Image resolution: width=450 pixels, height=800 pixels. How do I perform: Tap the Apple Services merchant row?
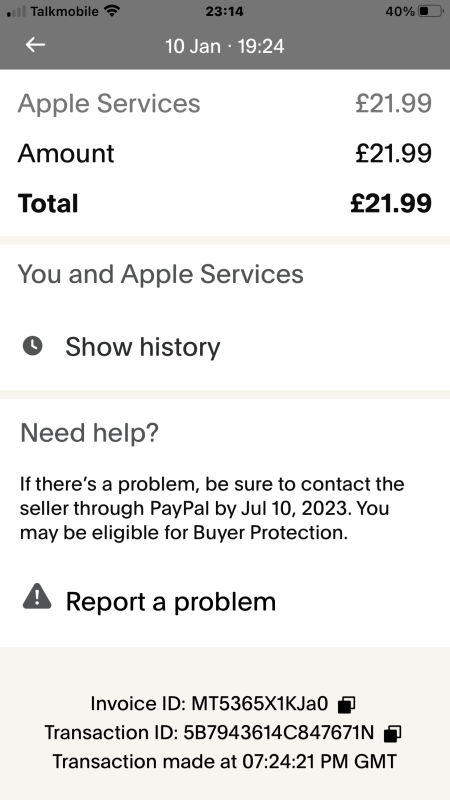pyautogui.click(x=225, y=104)
